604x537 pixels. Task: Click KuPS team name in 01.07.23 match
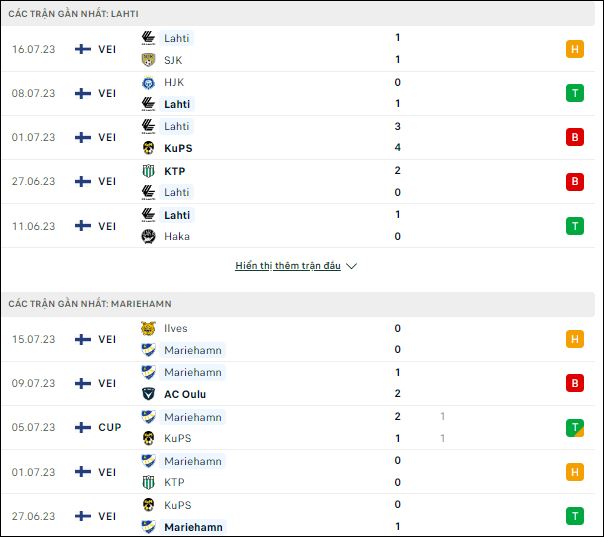pyautogui.click(x=178, y=148)
